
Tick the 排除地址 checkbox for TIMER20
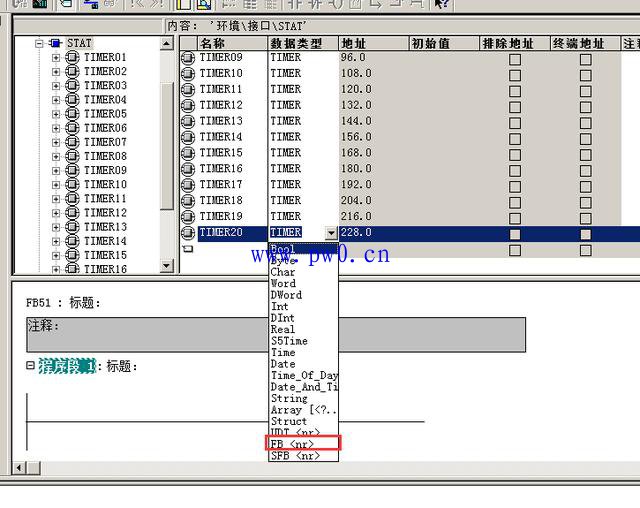(515, 235)
